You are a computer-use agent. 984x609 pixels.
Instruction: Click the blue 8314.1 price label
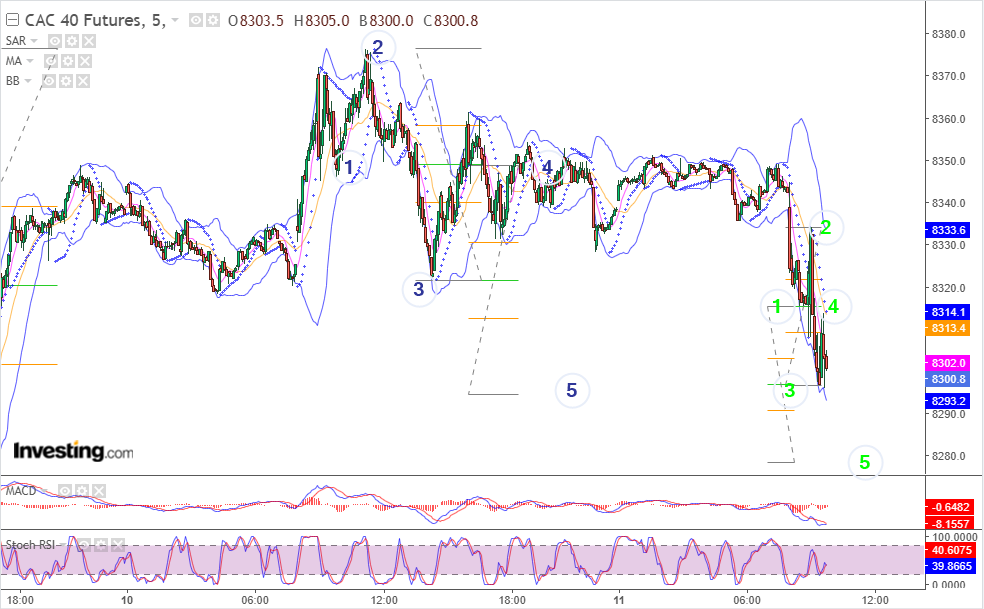[x=948, y=312]
